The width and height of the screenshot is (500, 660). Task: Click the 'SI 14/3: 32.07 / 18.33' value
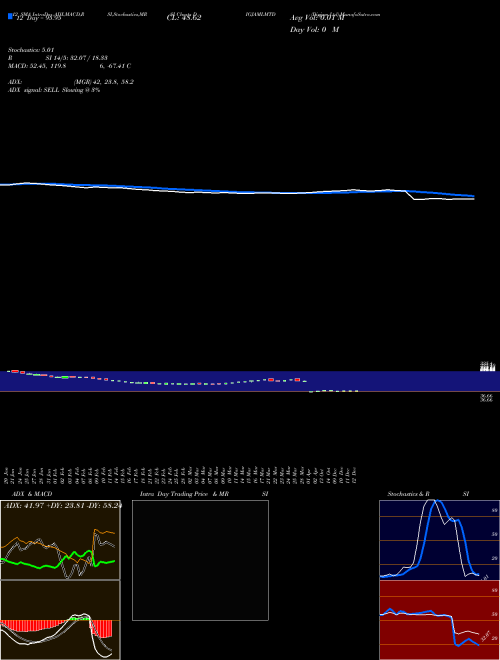point(77,58)
